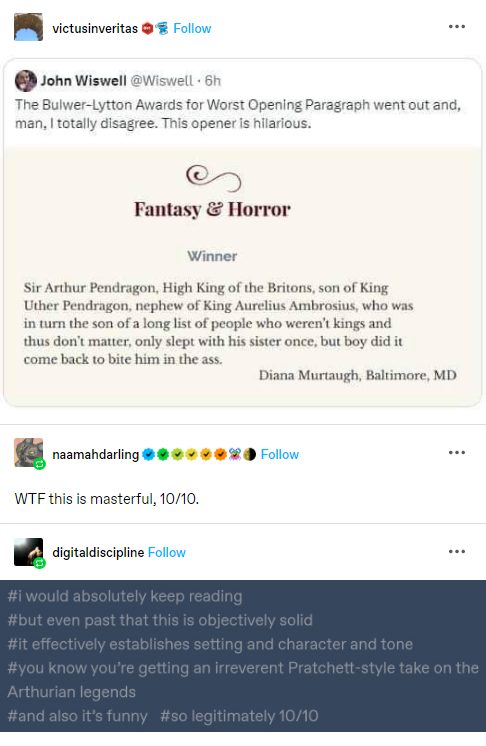Open the three-dot menu on naamahdarling's reblog
Image resolution: width=486 pixels, height=746 pixels.
pyautogui.click(x=457, y=452)
